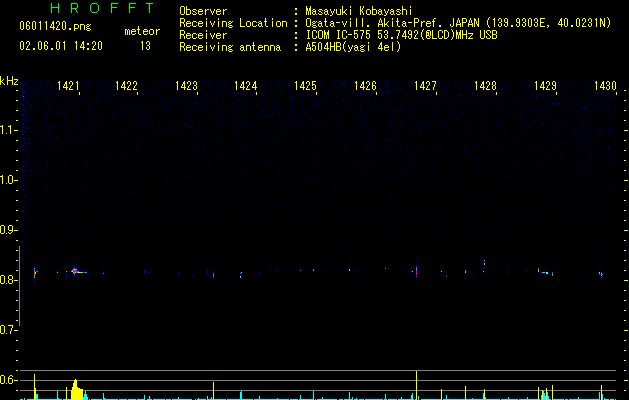The height and width of the screenshot is (400, 629).
Task: Click the Receiving antenna label
Action: 230,47
